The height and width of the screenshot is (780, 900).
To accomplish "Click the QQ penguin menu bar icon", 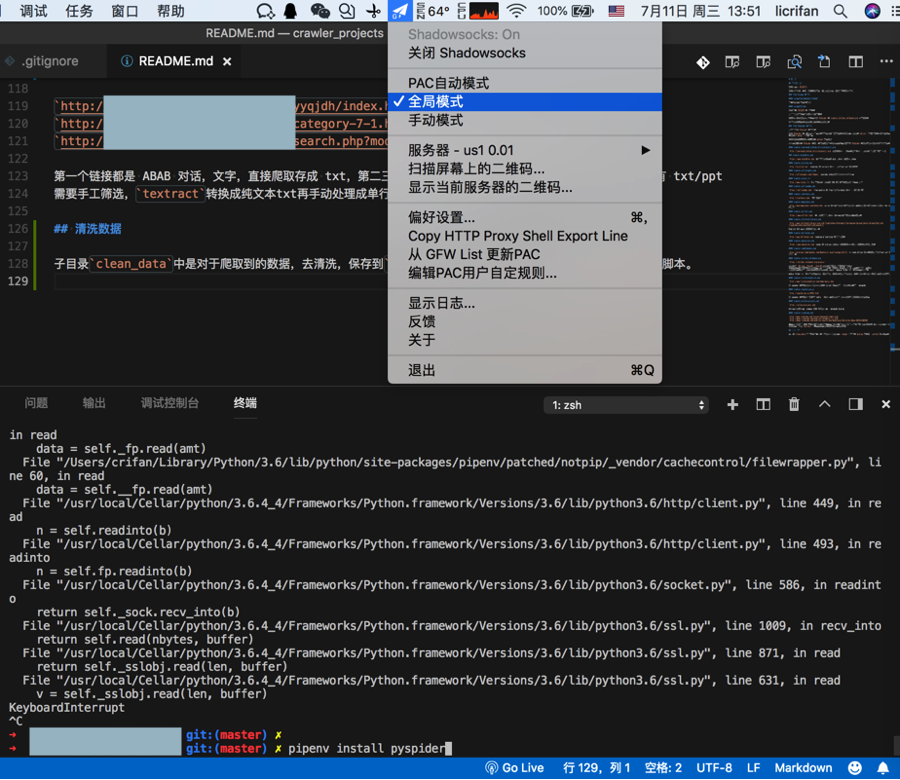I will click(x=291, y=11).
